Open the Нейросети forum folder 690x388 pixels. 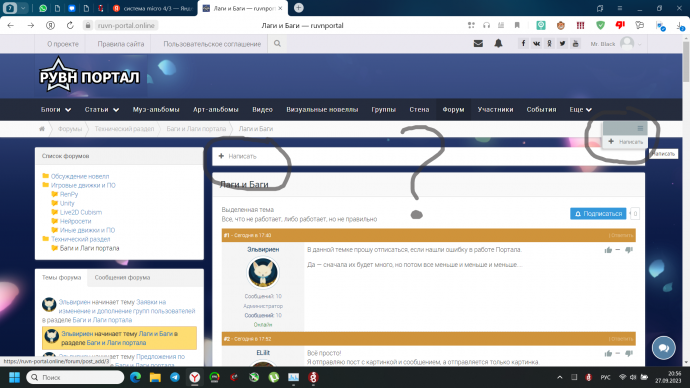[75, 221]
